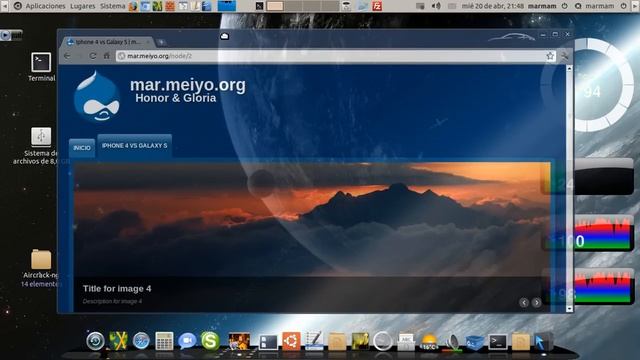Open a new browser tab

[x=161, y=42]
